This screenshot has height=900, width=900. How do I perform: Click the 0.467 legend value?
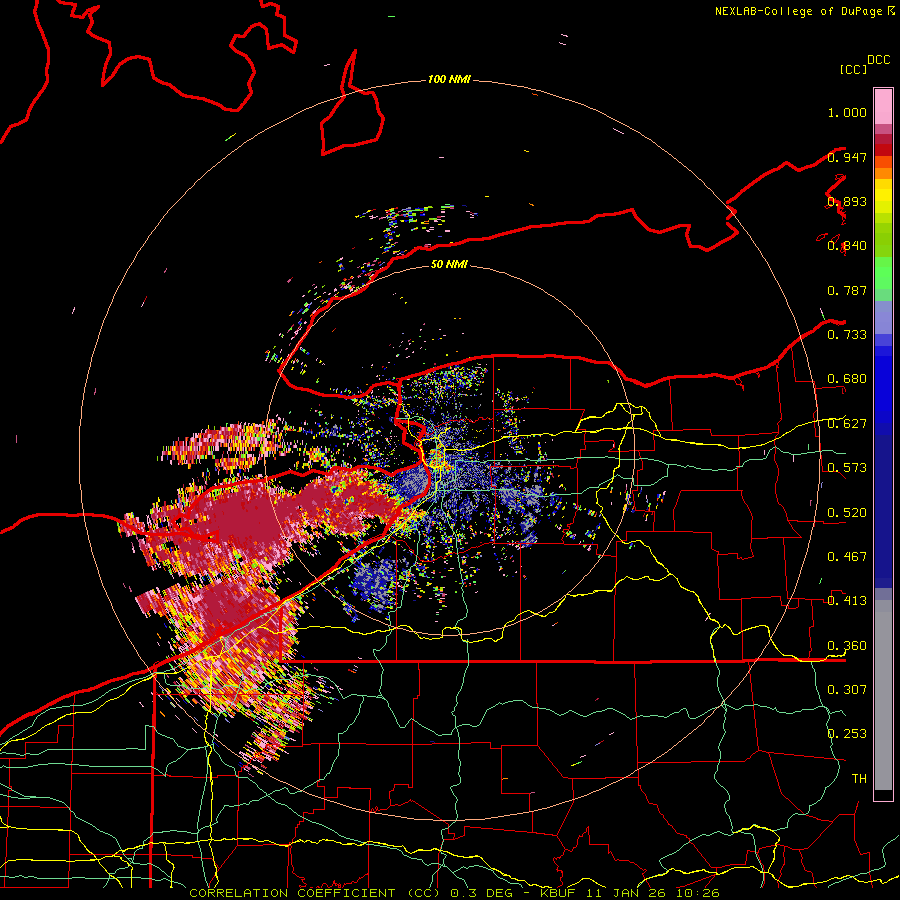coord(847,557)
